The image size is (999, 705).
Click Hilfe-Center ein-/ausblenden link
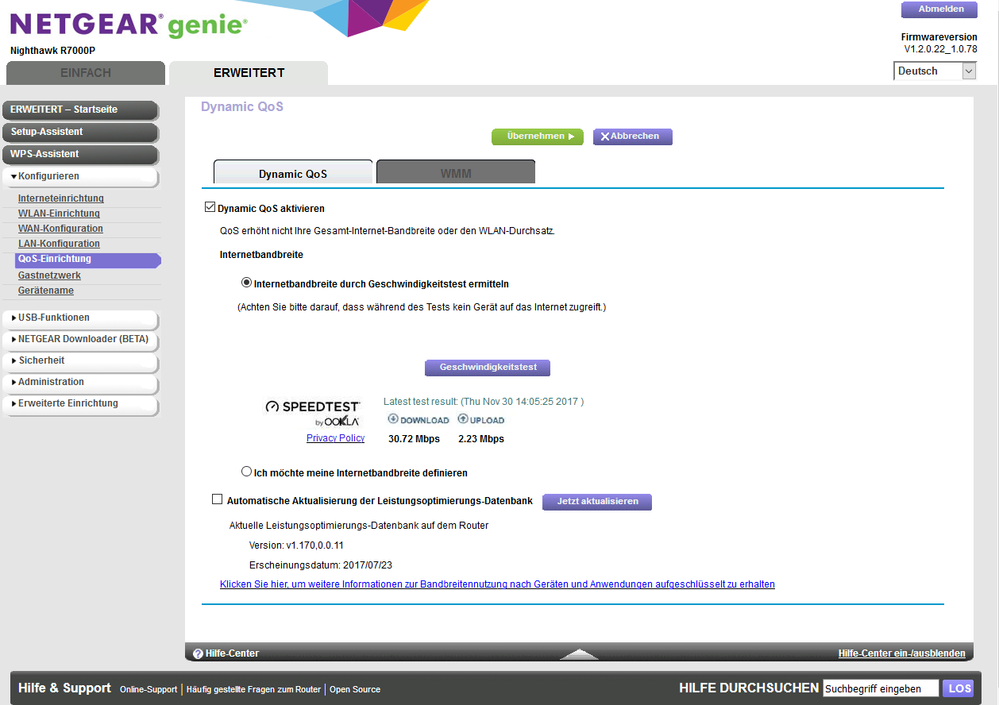902,653
